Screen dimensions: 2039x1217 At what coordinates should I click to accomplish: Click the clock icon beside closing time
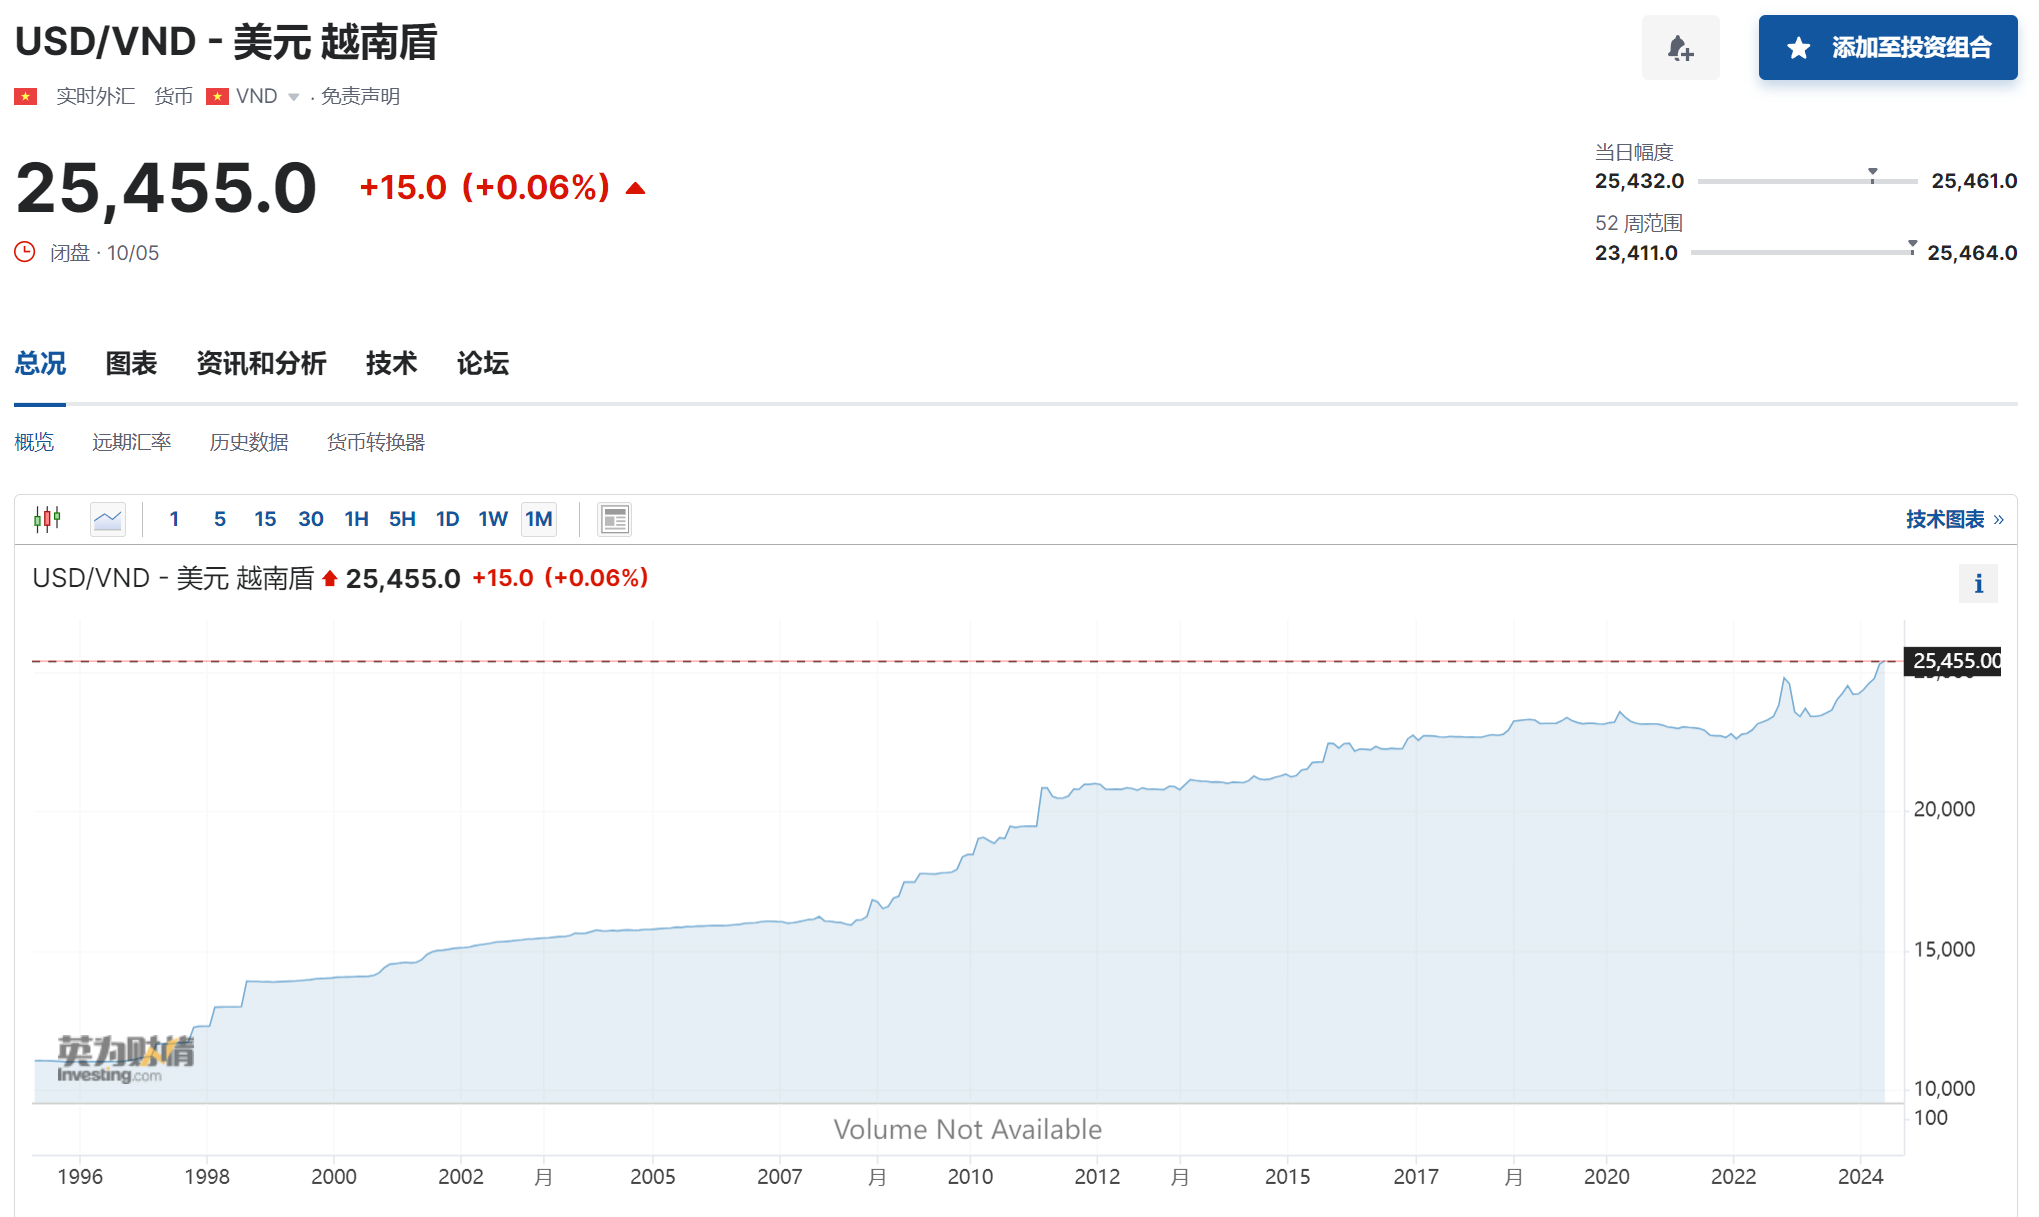click(x=25, y=252)
